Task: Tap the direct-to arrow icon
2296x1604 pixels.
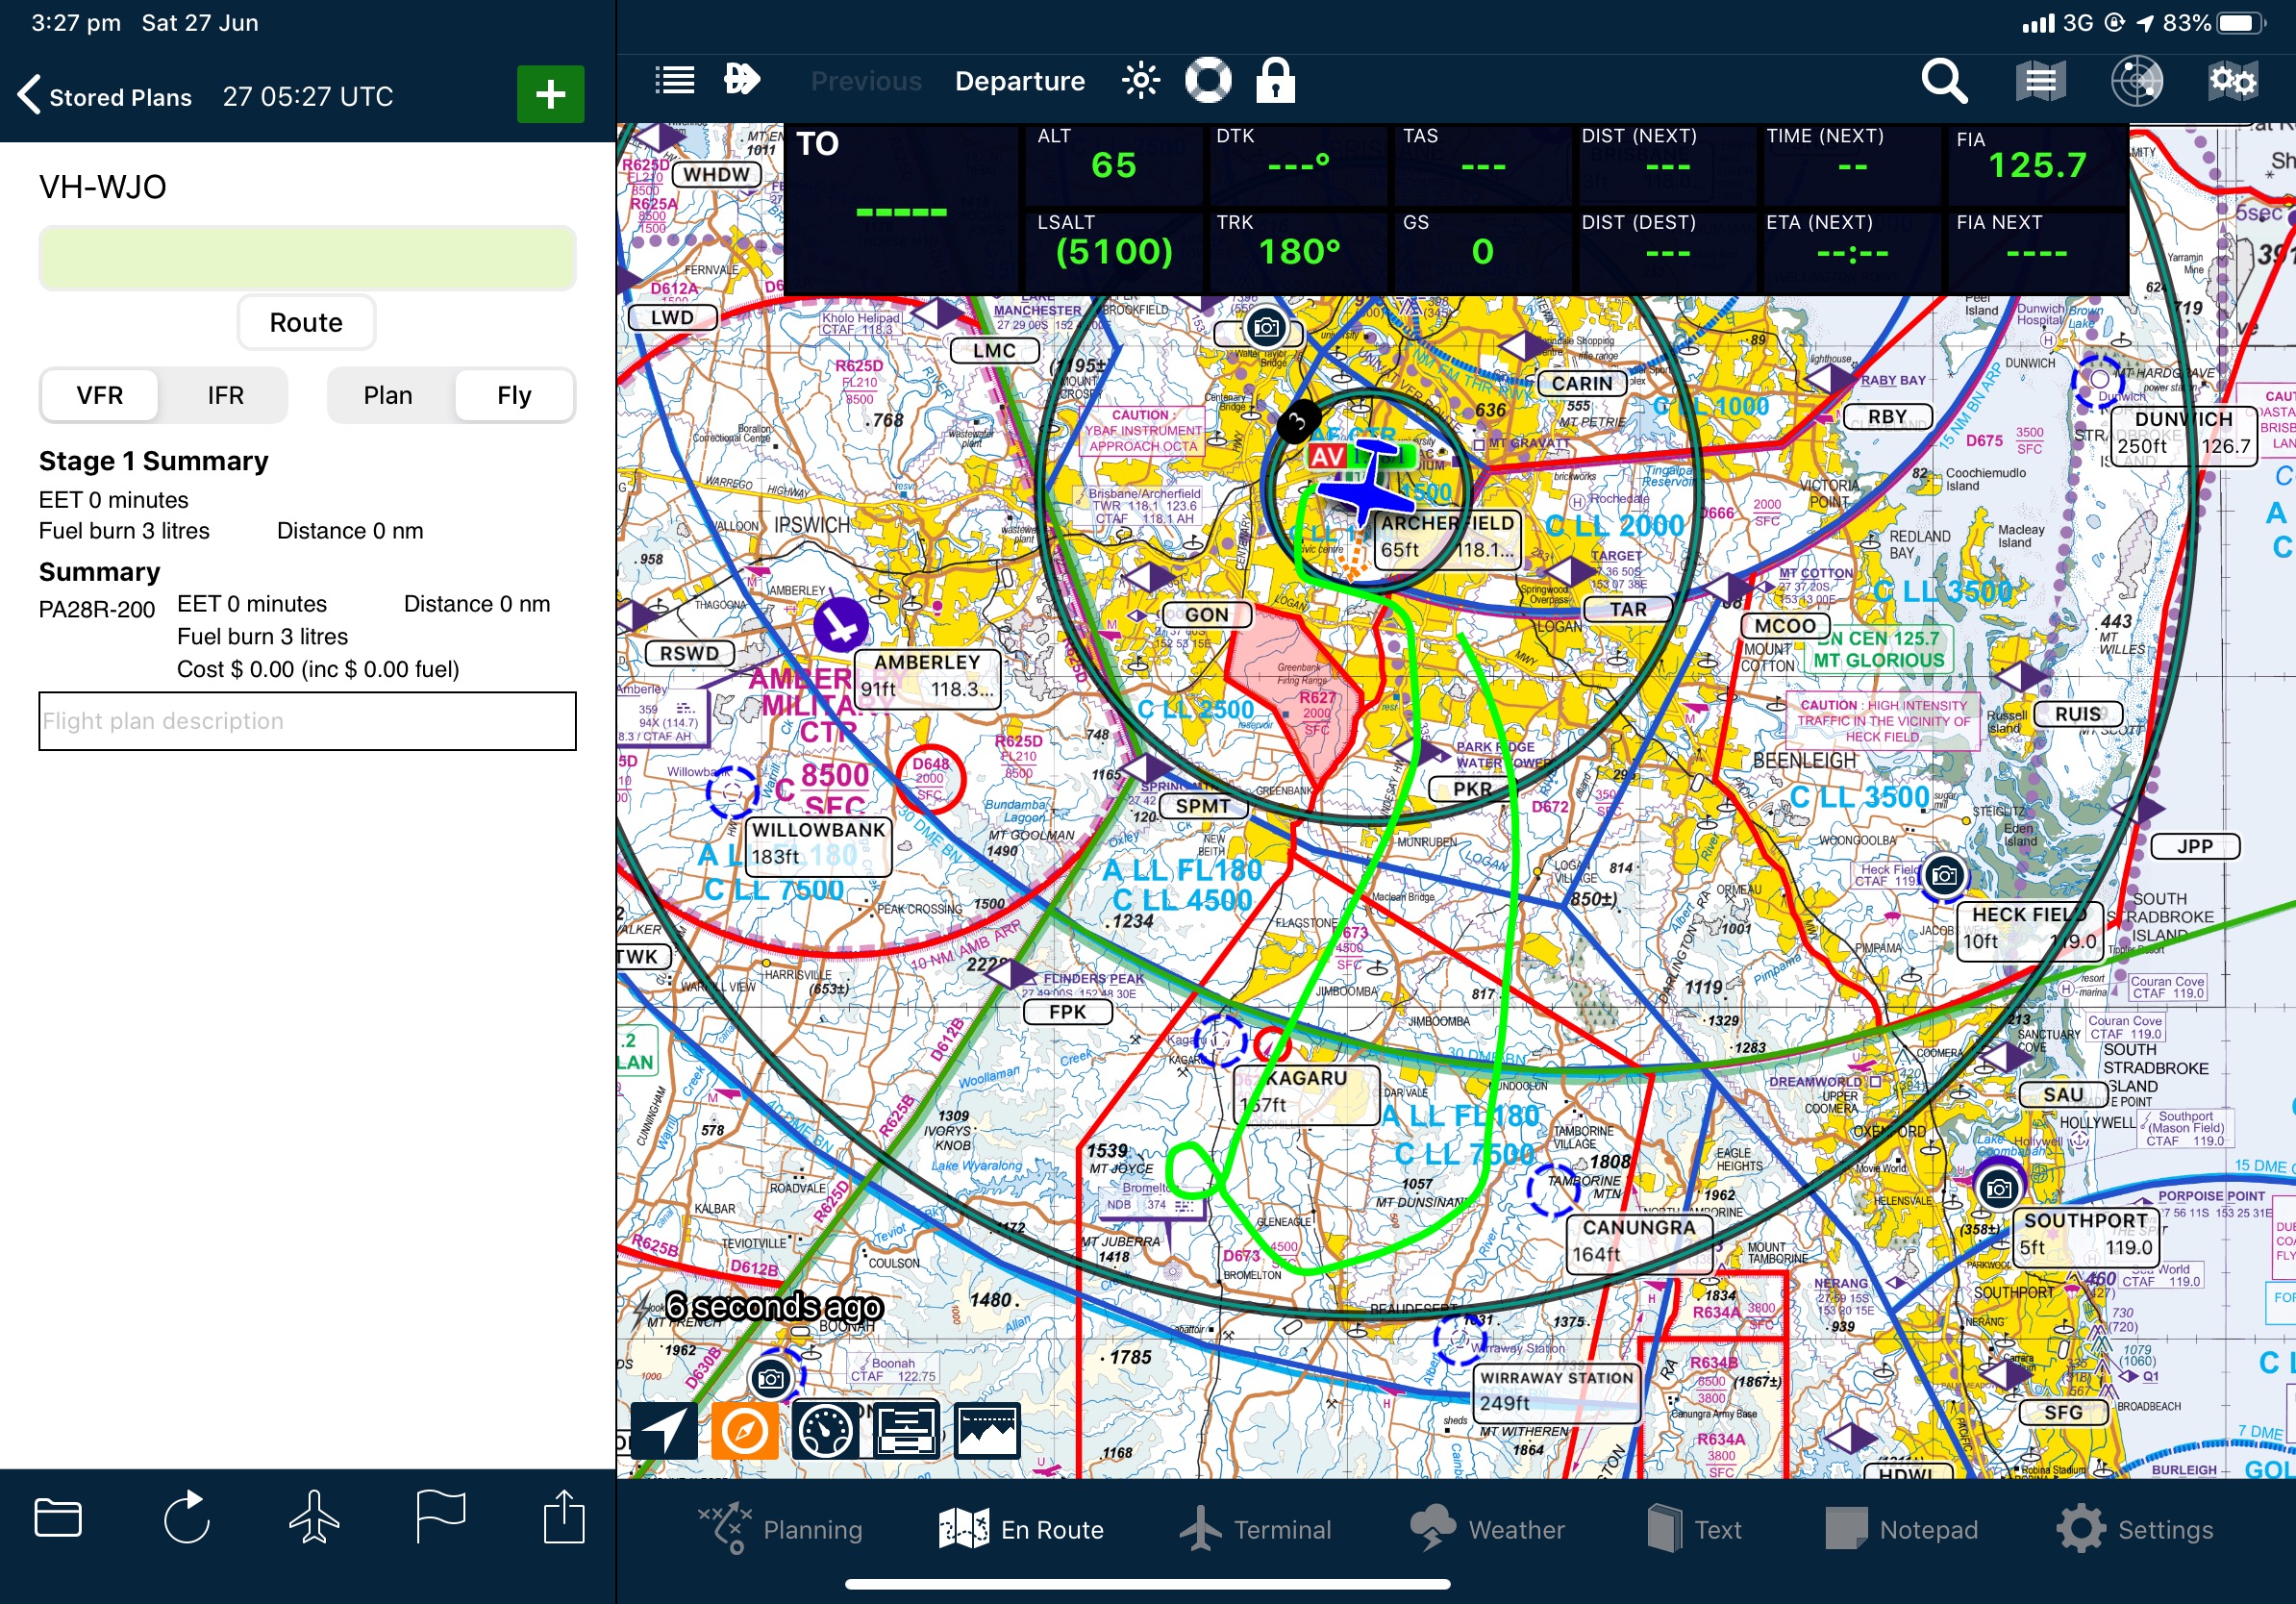Action: pyautogui.click(x=742, y=79)
